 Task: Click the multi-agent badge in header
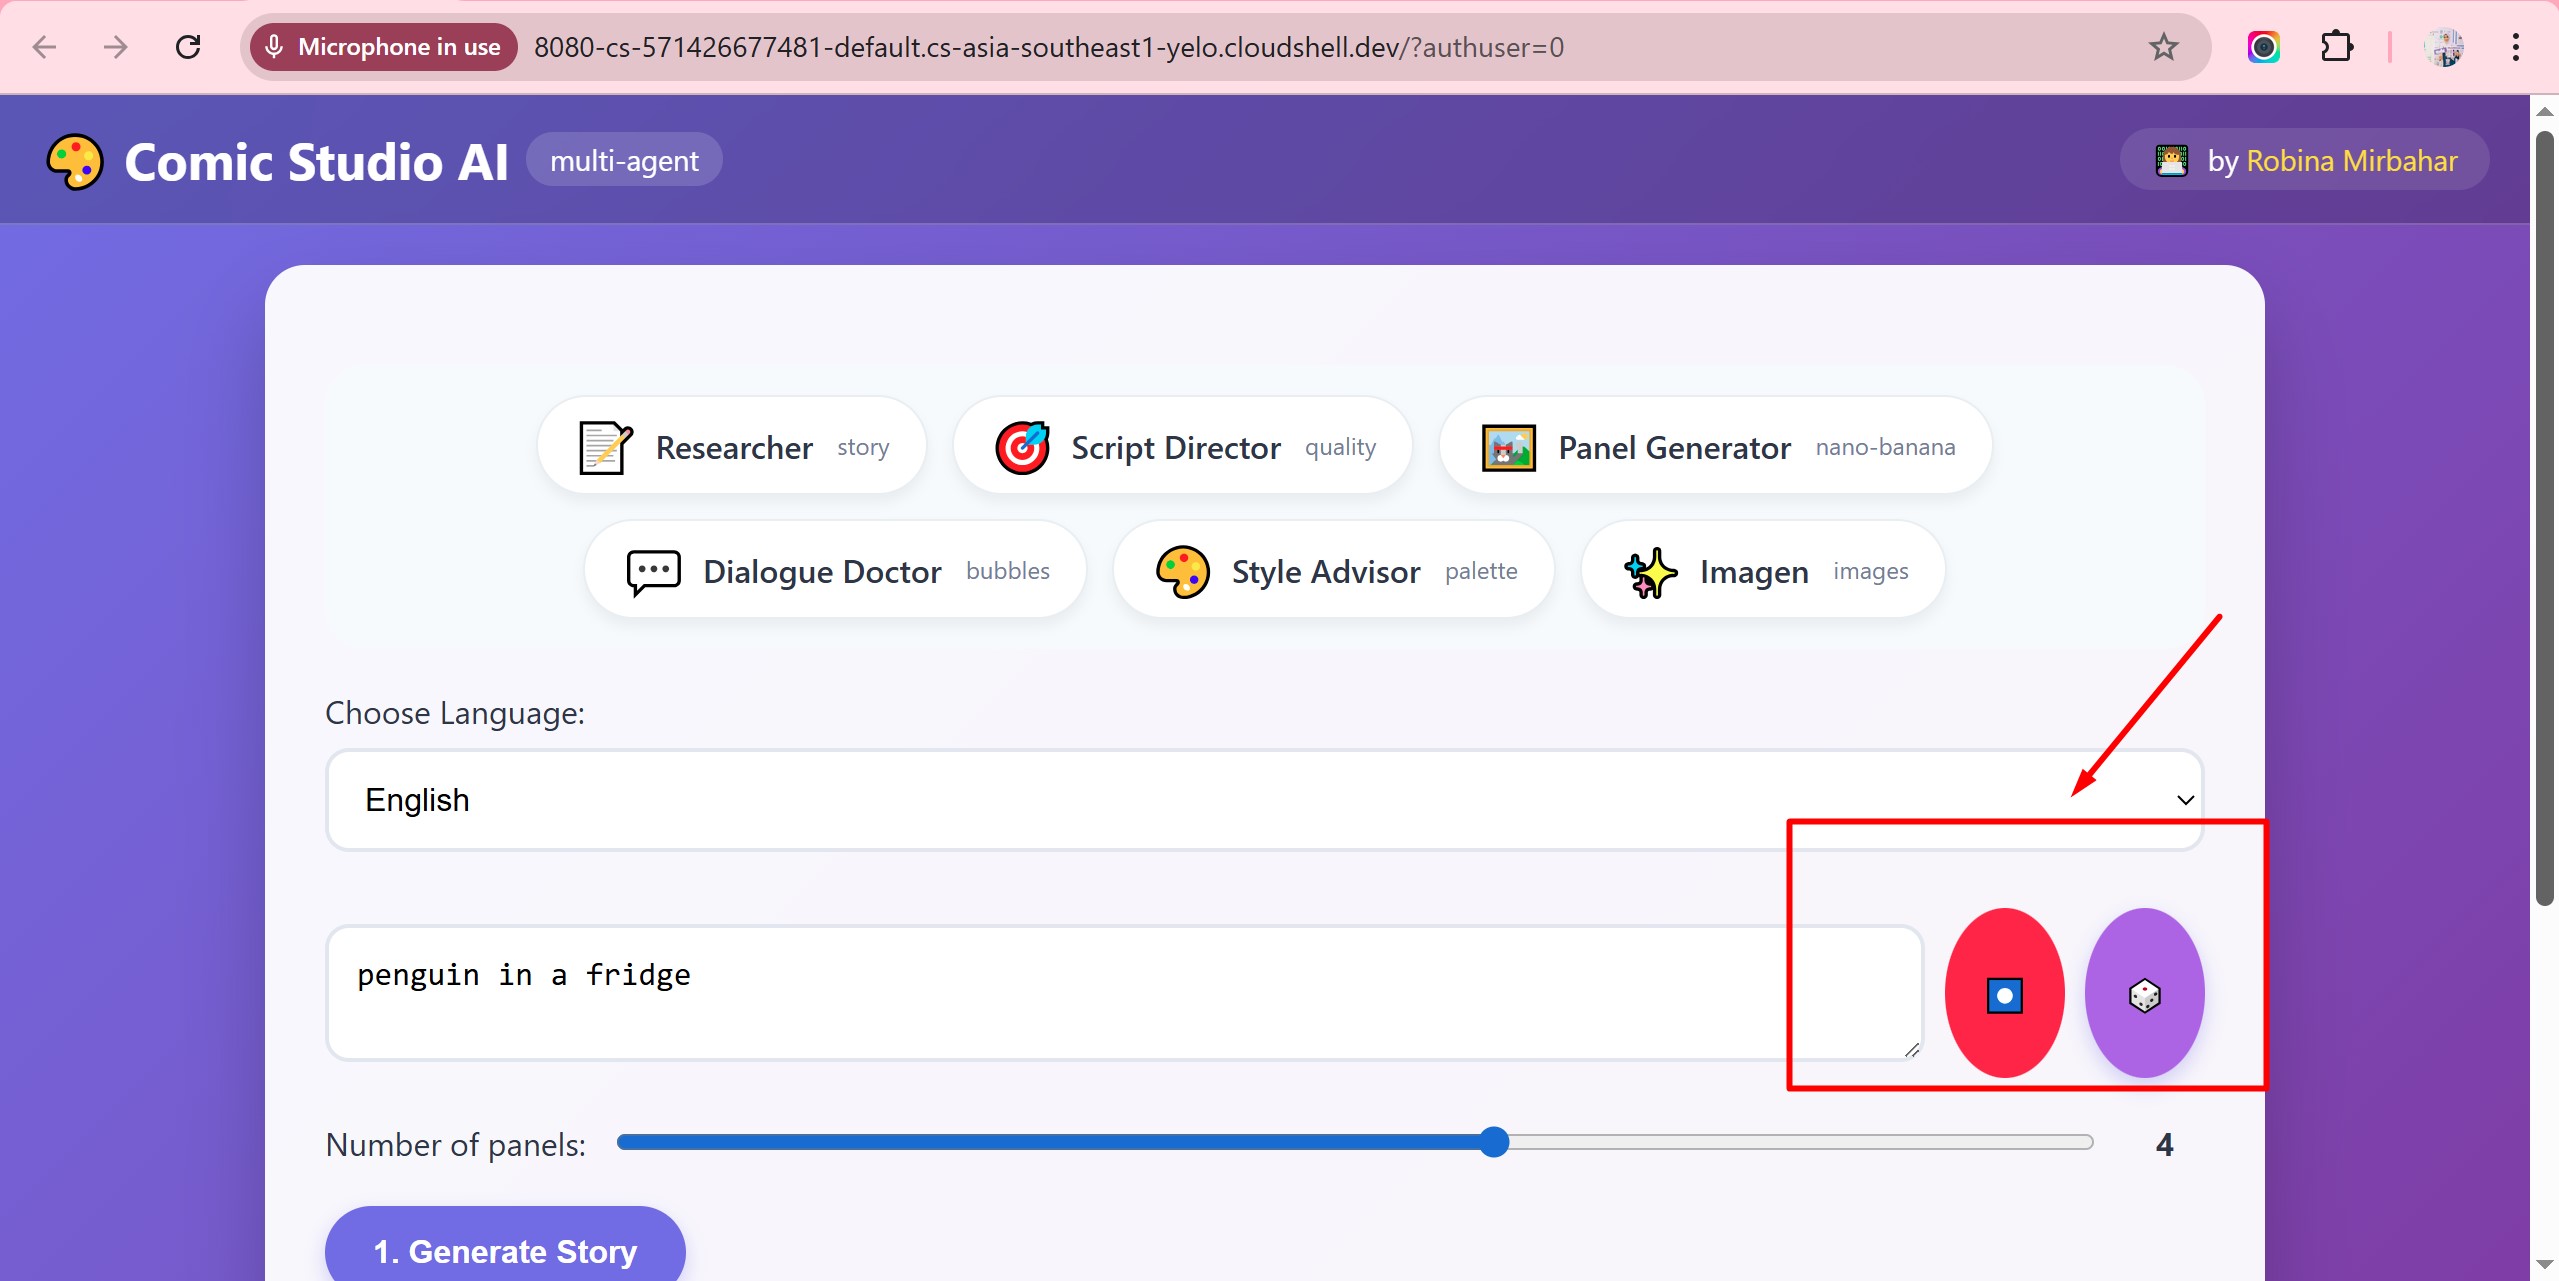tap(624, 161)
